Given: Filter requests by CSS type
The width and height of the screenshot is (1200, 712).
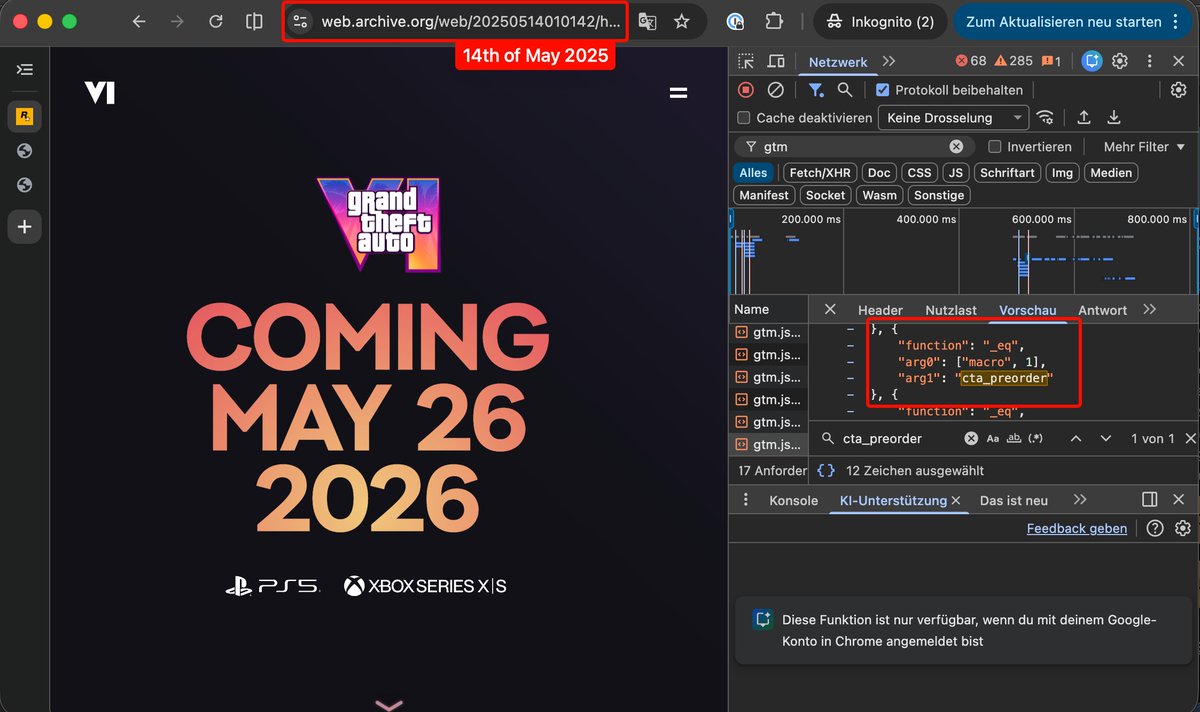Looking at the screenshot, I should tap(919, 173).
